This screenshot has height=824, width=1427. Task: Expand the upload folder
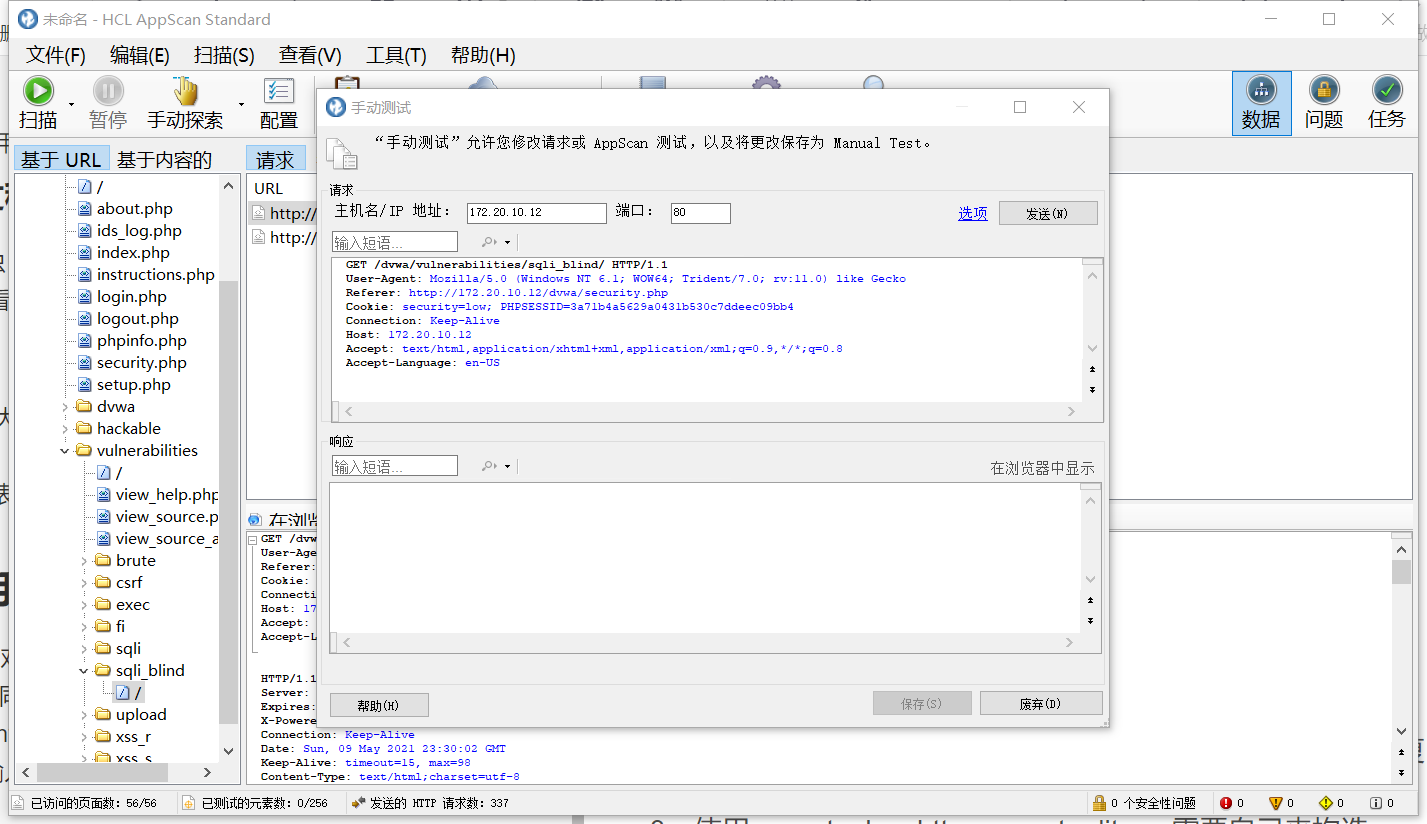tap(84, 715)
